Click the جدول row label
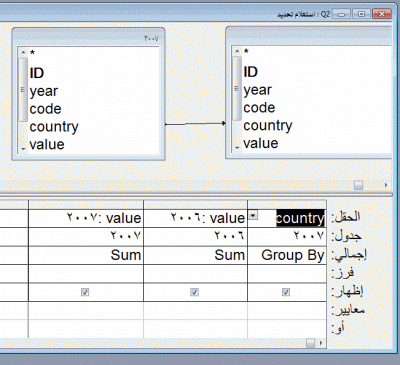Viewport: 400px width, 365px height. click(346, 236)
